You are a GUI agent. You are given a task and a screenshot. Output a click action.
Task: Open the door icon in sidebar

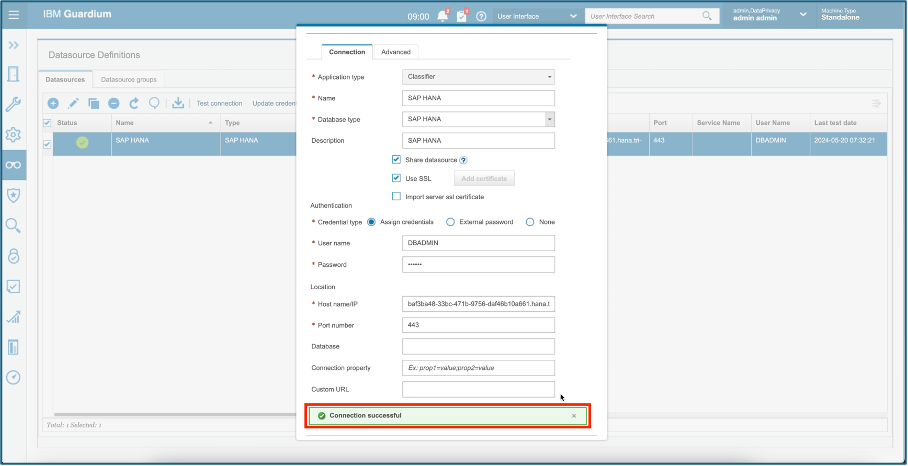pos(13,74)
